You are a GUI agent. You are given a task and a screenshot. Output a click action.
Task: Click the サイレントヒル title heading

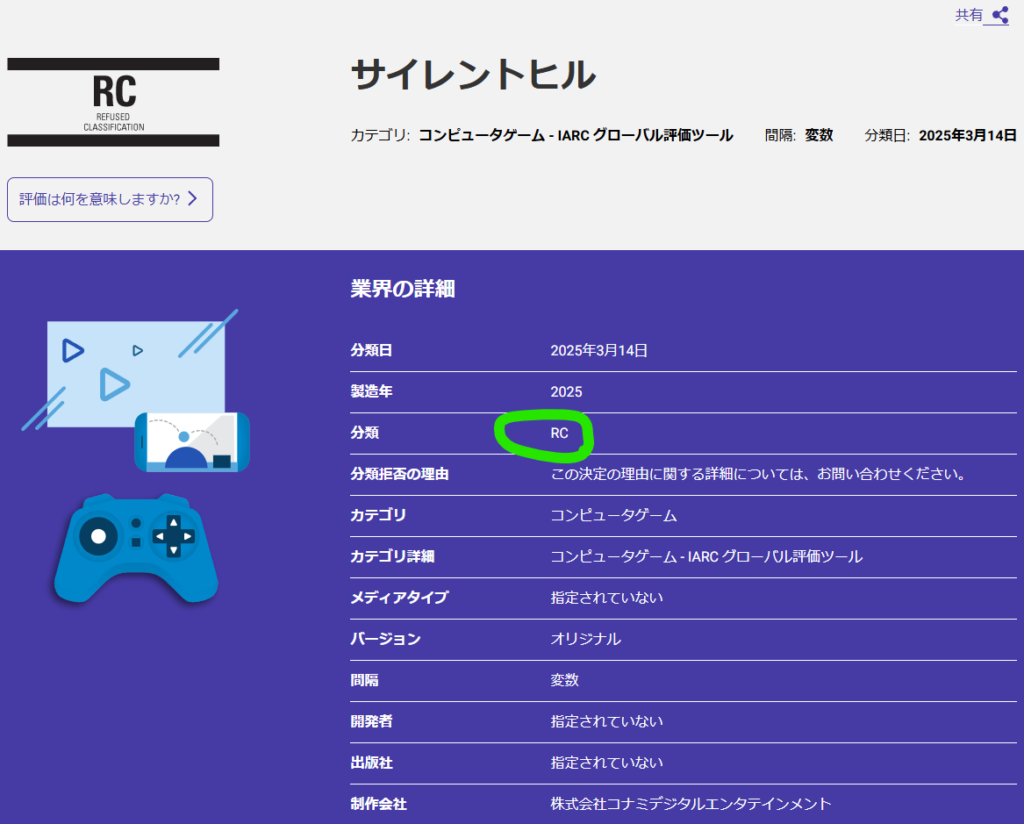473,74
